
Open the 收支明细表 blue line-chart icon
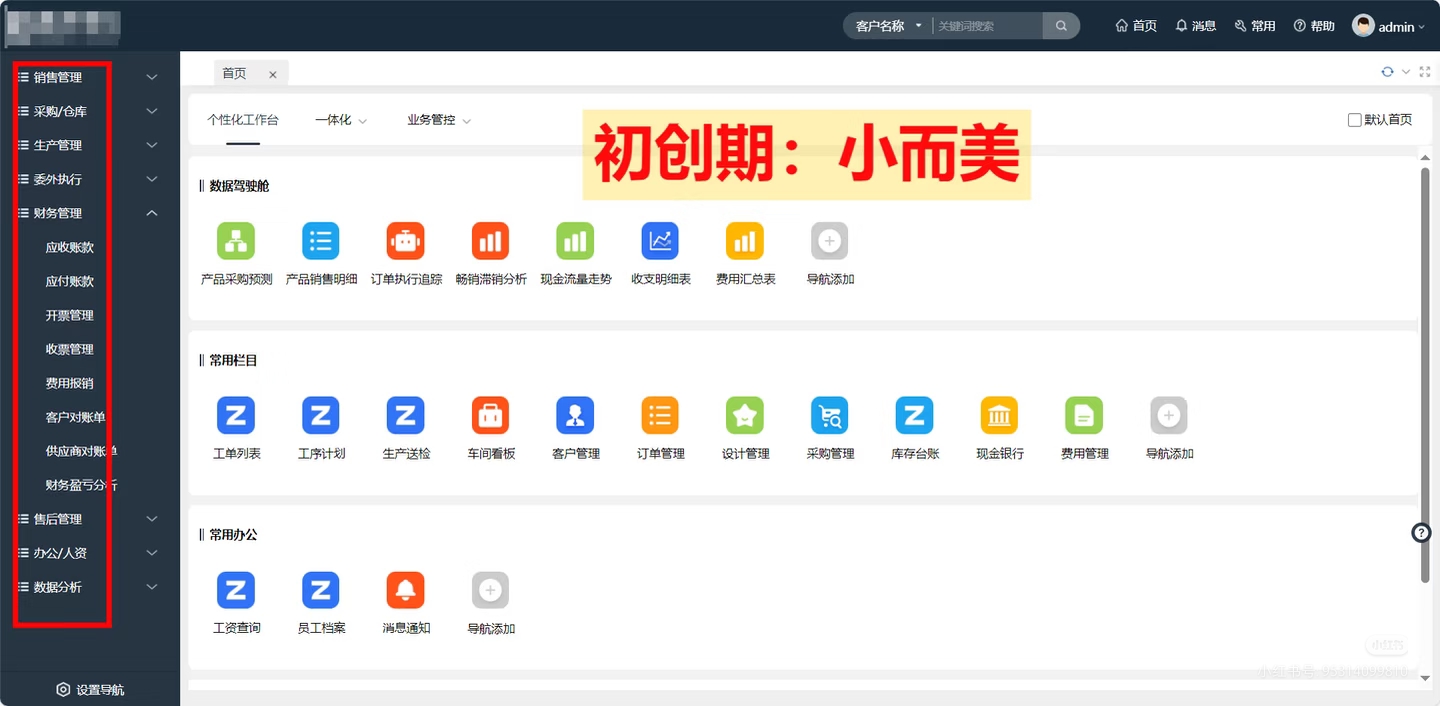[660, 241]
